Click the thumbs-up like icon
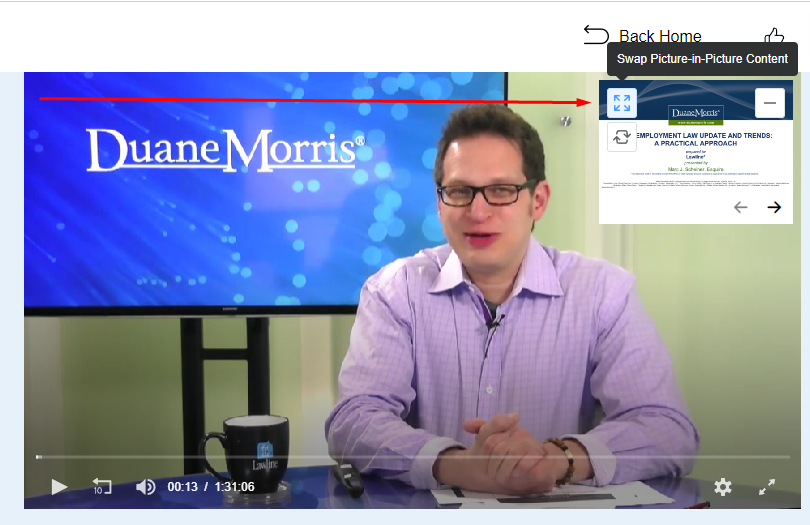The height and width of the screenshot is (525, 810). 774,36
